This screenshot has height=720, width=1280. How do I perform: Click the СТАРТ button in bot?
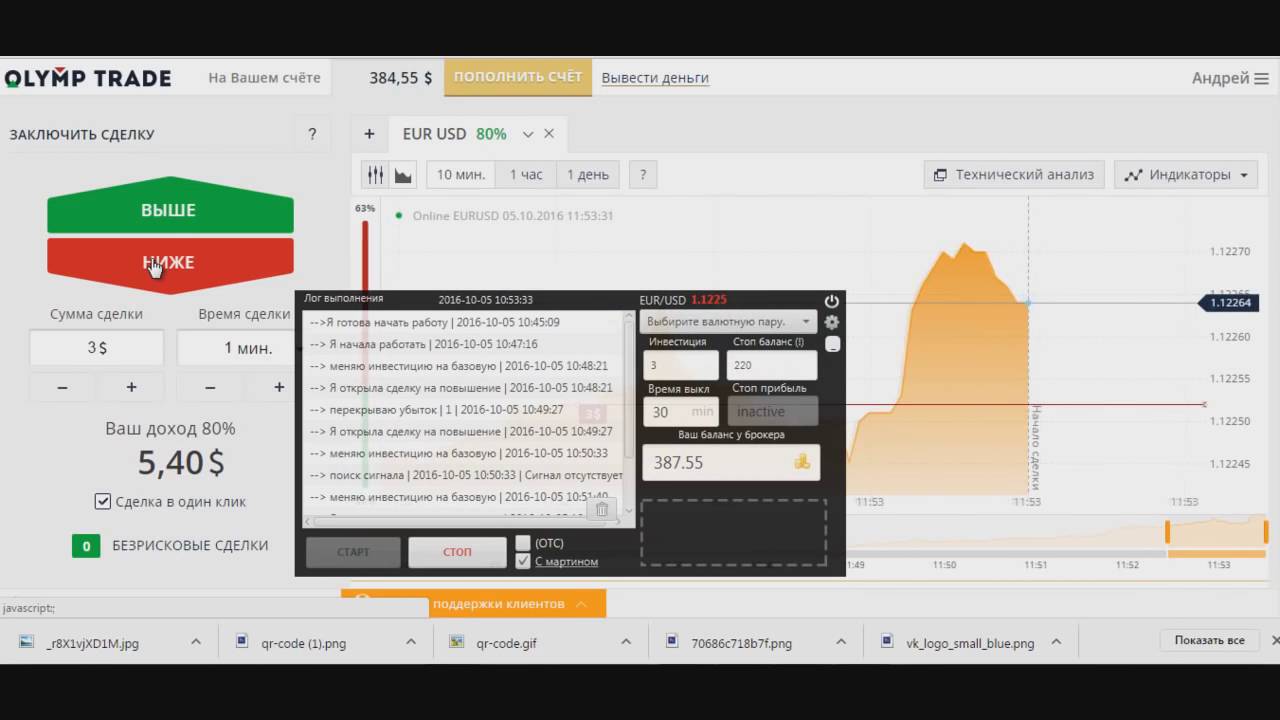[x=353, y=552]
